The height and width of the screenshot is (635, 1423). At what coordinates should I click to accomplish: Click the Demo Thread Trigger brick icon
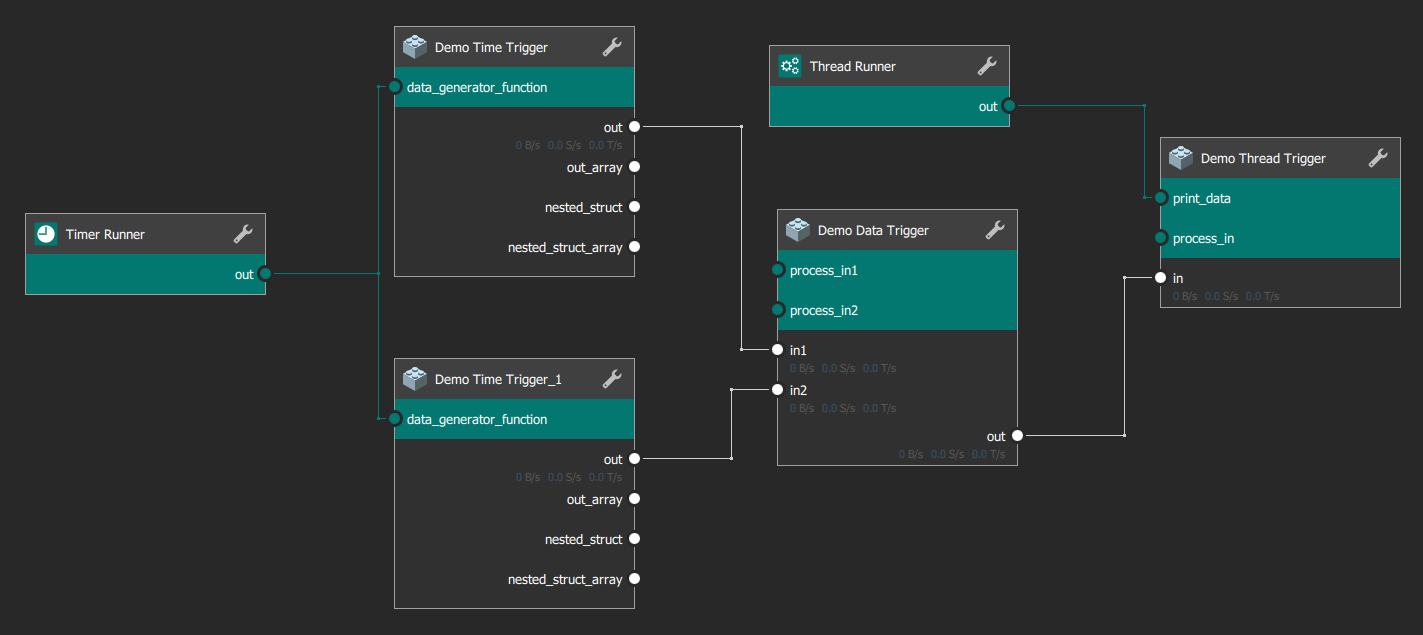click(x=1180, y=158)
